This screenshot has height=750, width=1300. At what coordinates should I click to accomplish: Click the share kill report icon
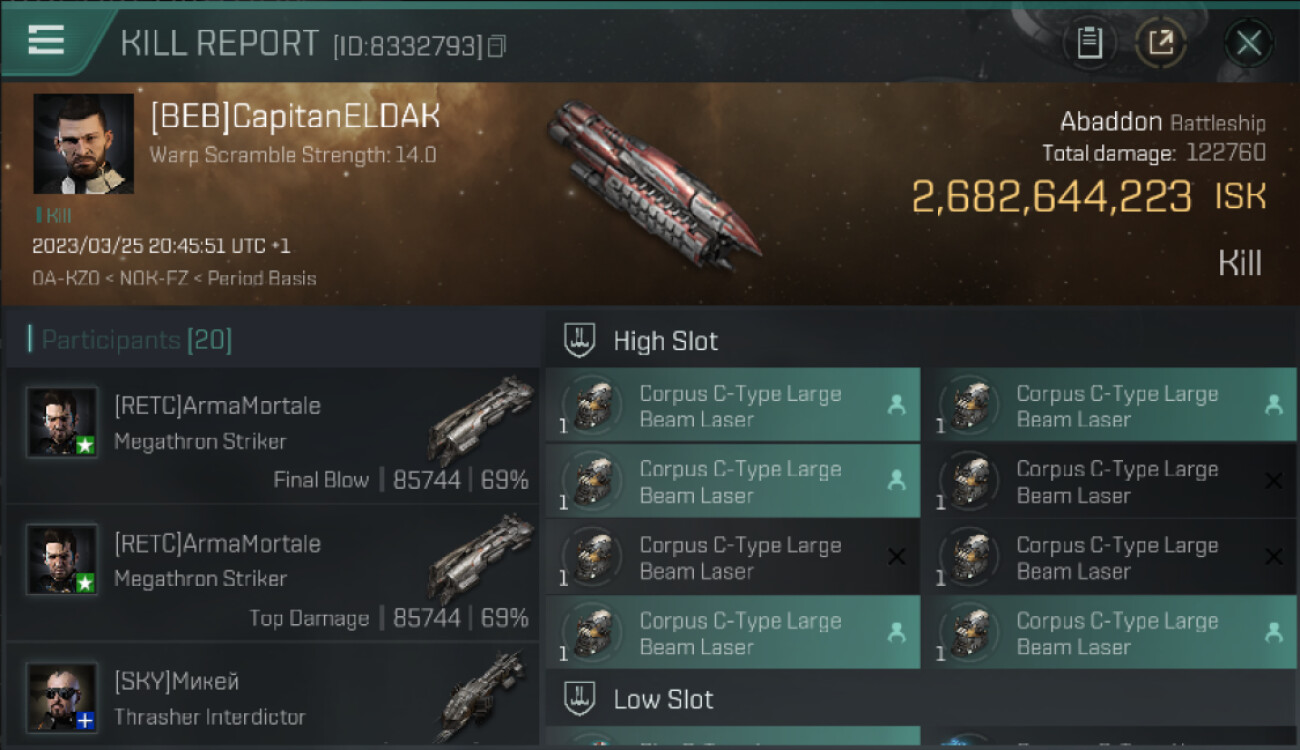(1161, 43)
